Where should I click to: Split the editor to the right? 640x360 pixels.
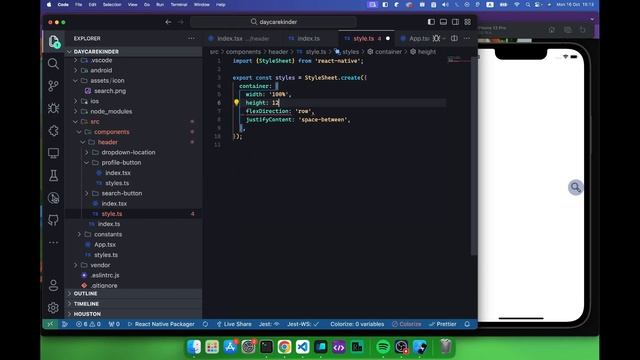(x=454, y=38)
